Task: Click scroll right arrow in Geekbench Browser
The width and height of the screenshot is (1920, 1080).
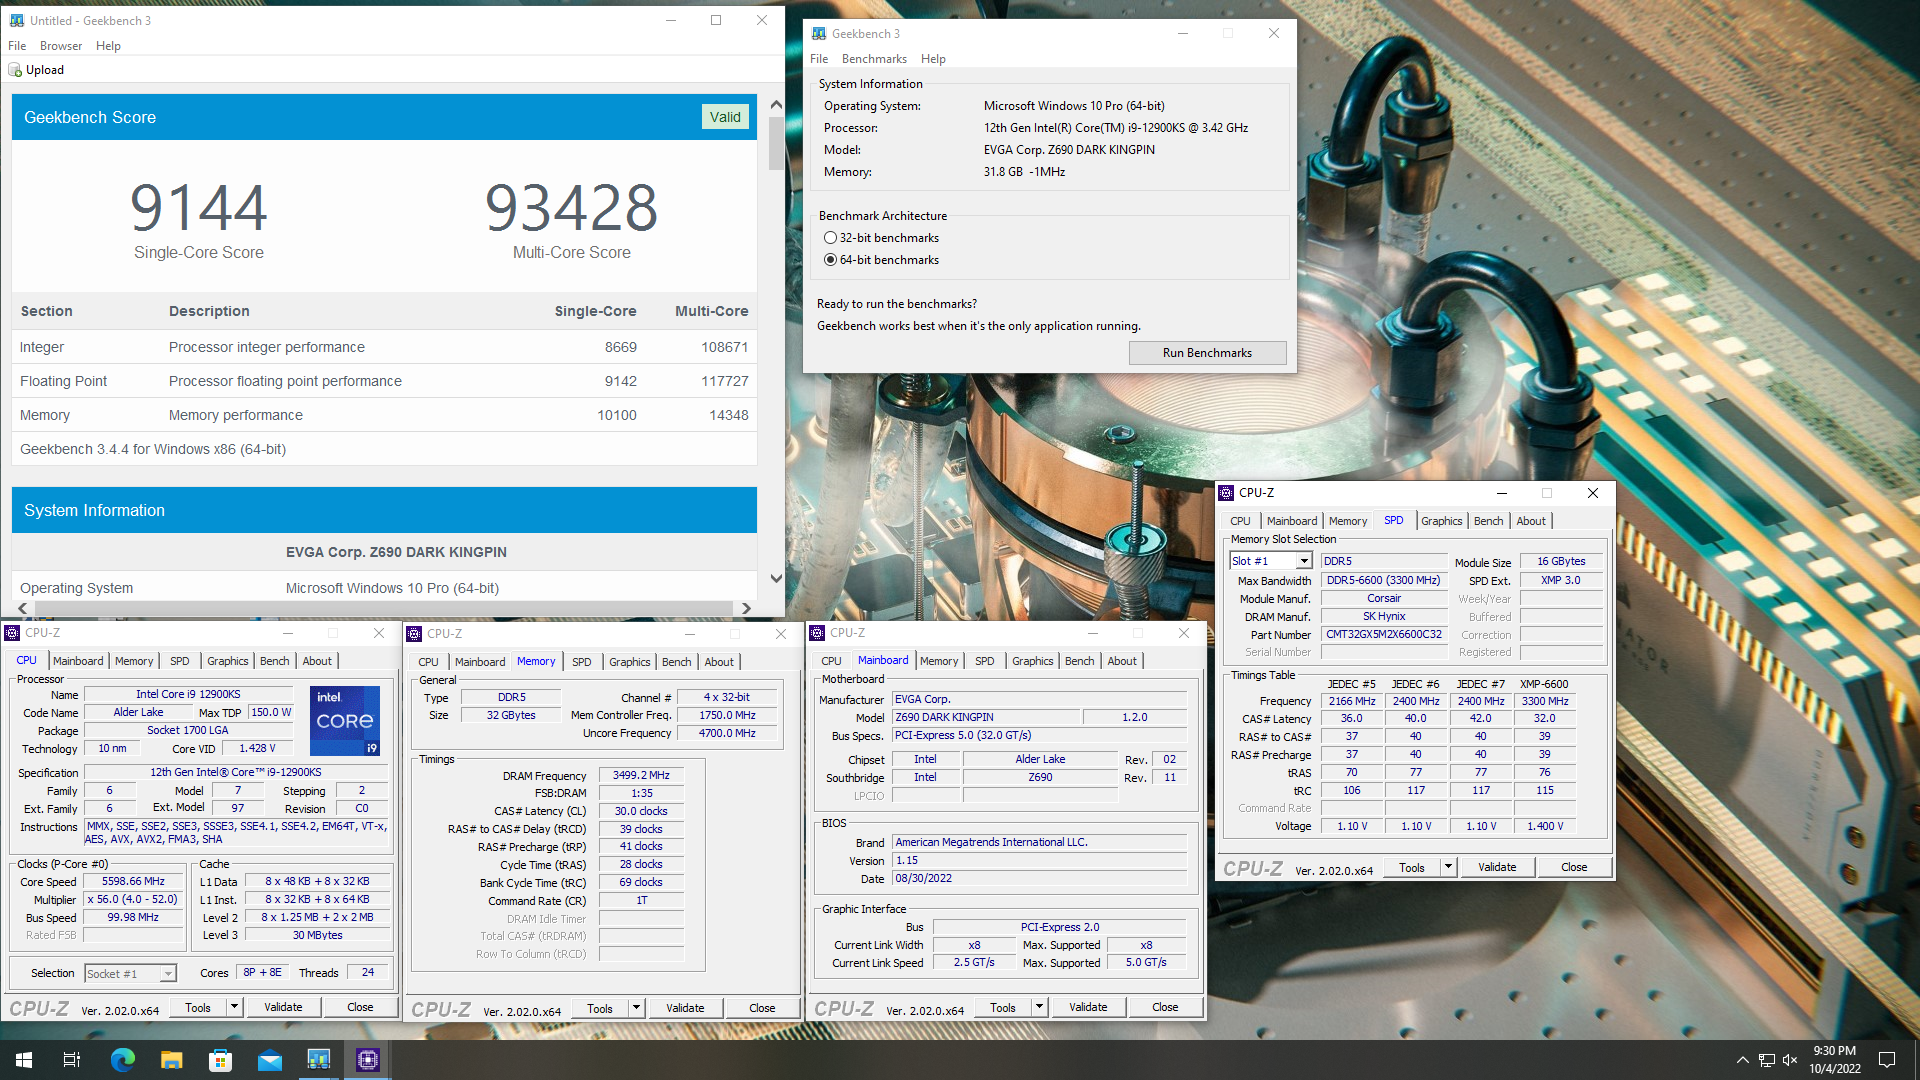Action: (746, 608)
